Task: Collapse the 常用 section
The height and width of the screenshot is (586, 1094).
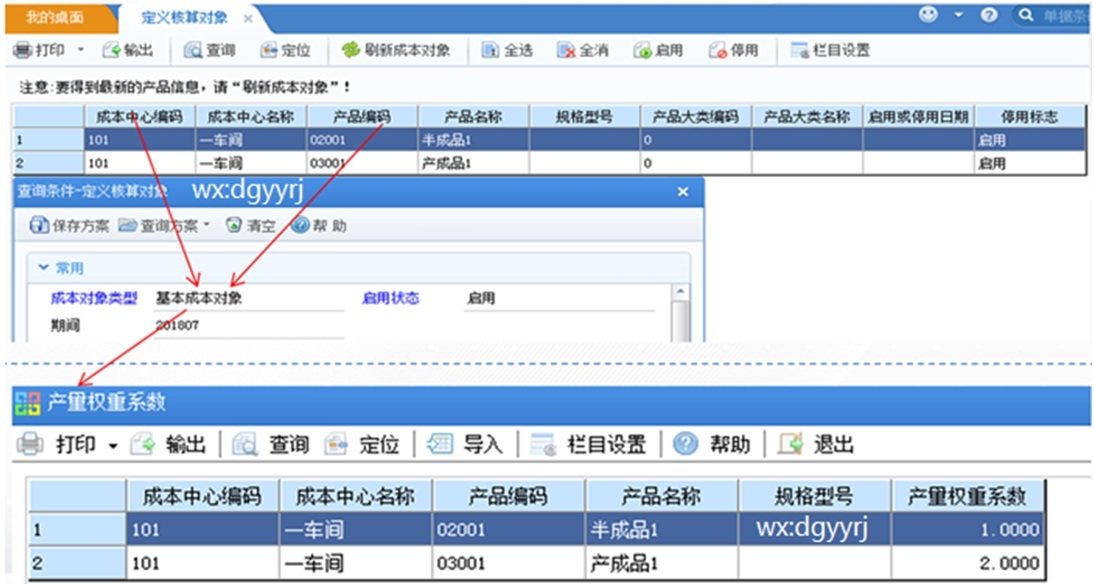Action: (x=43, y=268)
